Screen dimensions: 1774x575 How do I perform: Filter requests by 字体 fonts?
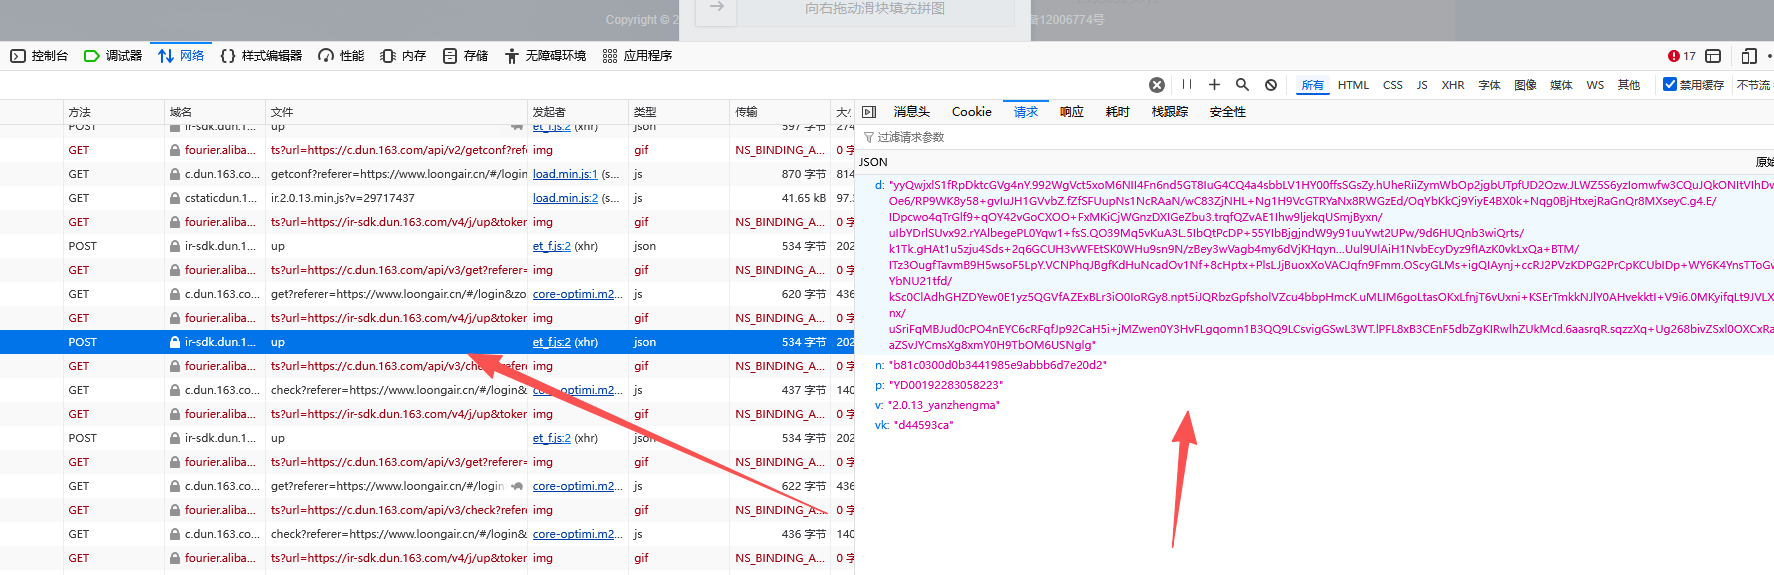point(1490,85)
